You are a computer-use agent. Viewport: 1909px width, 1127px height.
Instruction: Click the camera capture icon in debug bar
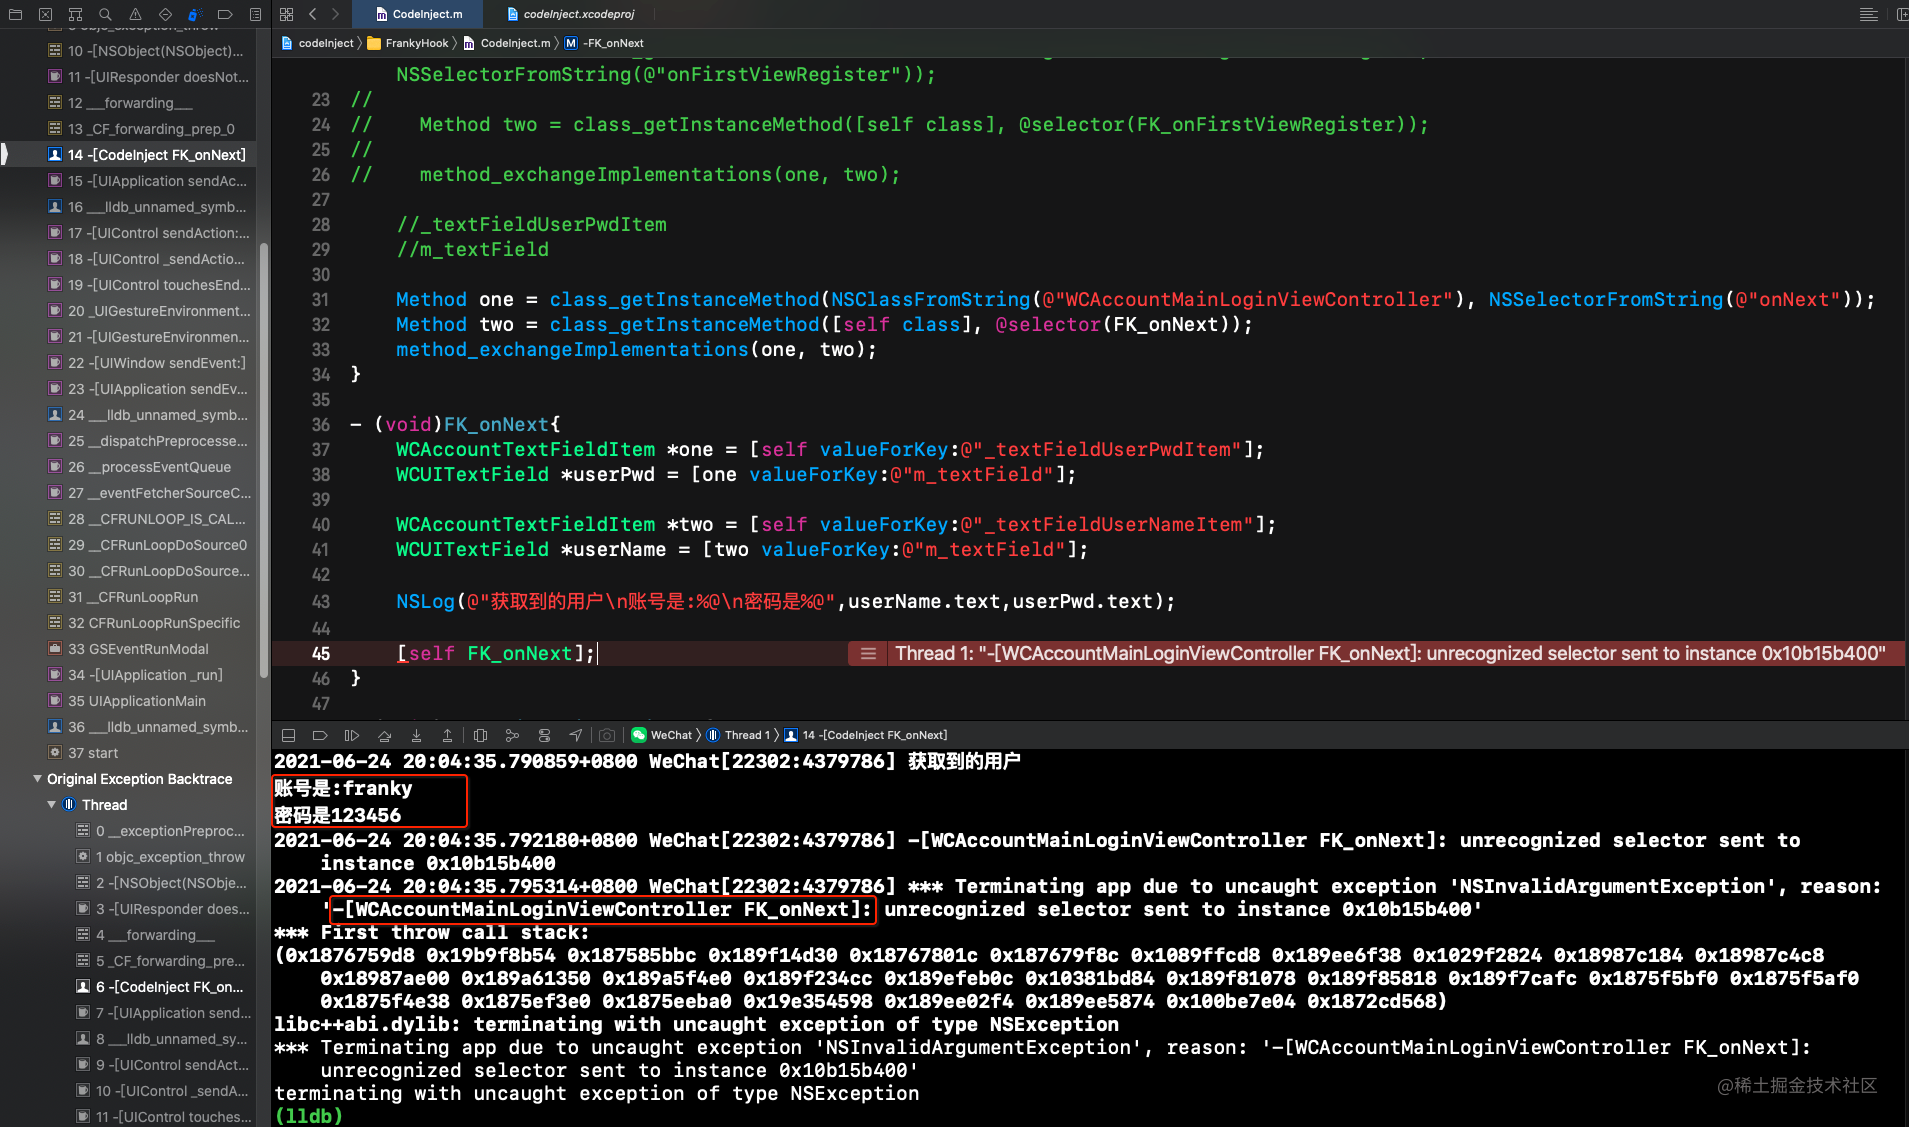point(607,735)
